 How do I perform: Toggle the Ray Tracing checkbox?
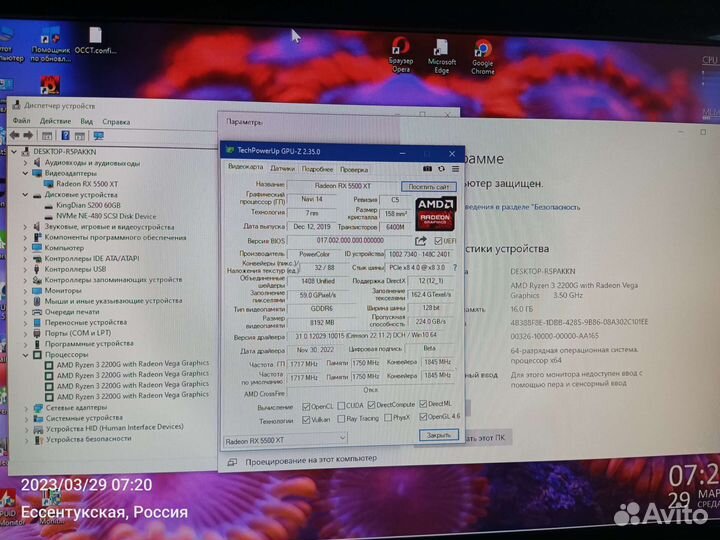pos(341,419)
